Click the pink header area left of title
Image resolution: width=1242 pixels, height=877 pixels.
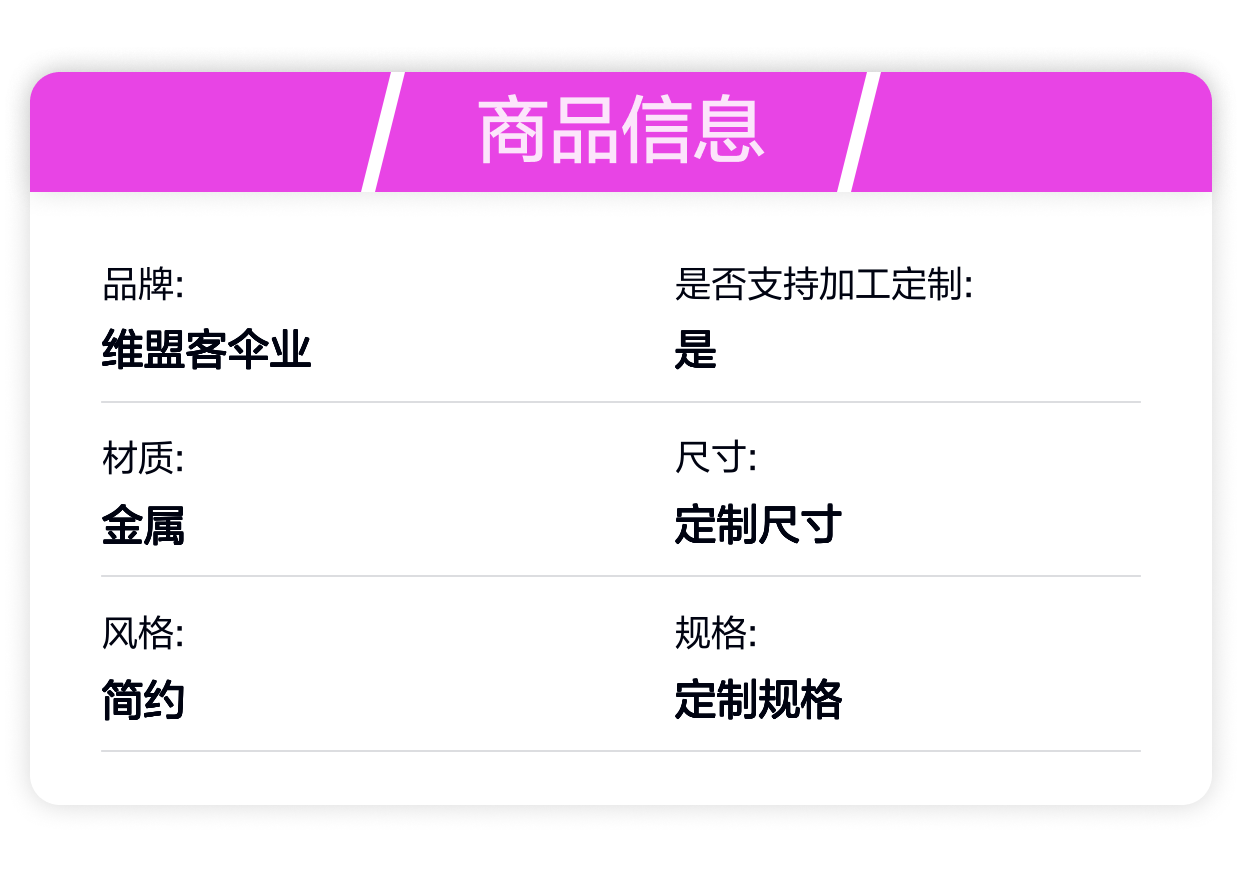click(x=200, y=131)
